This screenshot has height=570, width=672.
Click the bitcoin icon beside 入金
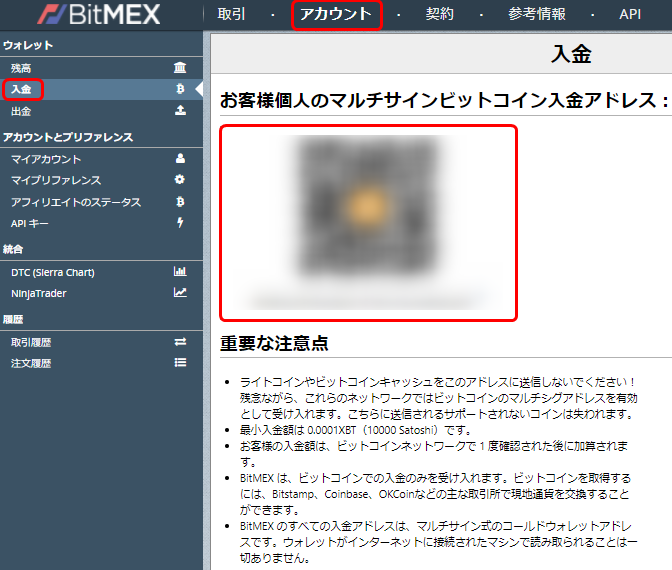pyautogui.click(x=180, y=89)
